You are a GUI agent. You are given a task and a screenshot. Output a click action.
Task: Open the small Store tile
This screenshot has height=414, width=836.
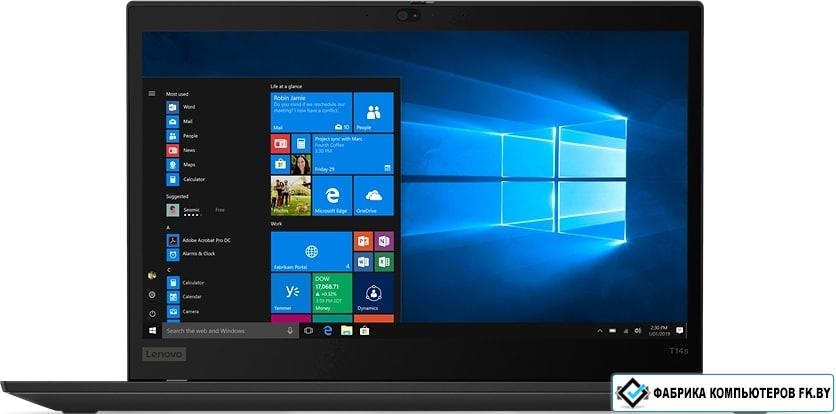click(x=280, y=164)
